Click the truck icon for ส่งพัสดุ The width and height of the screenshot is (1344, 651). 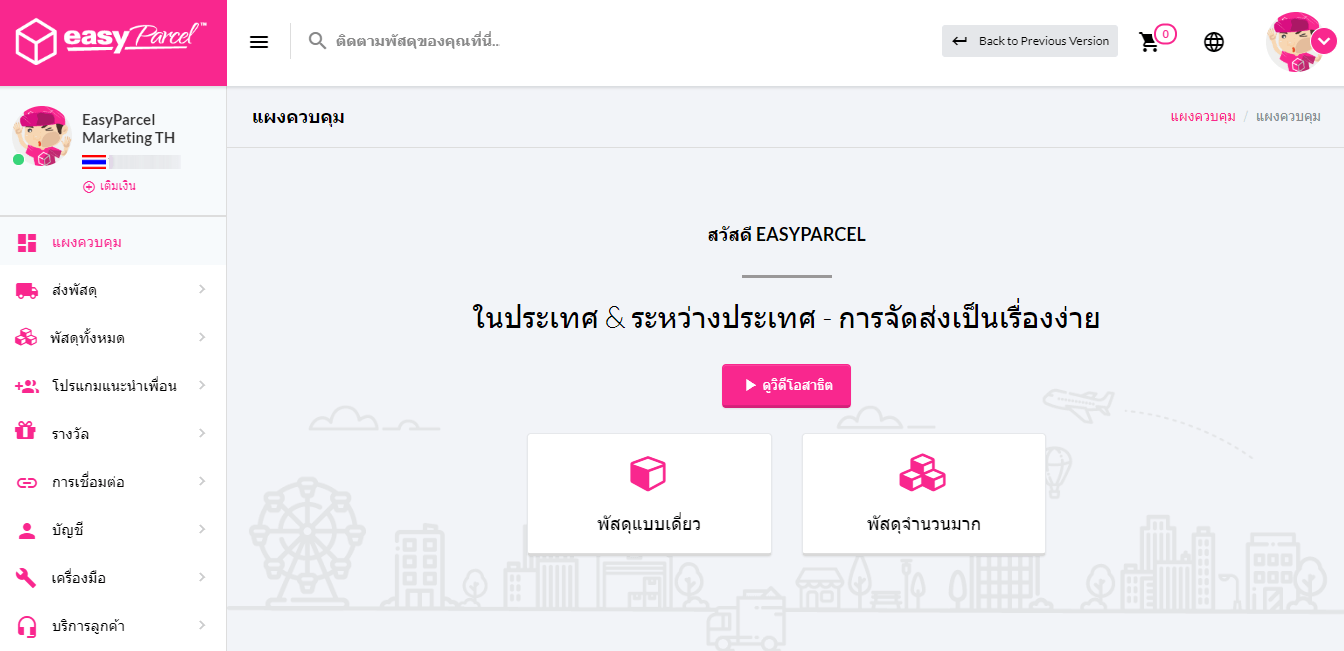click(x=27, y=290)
